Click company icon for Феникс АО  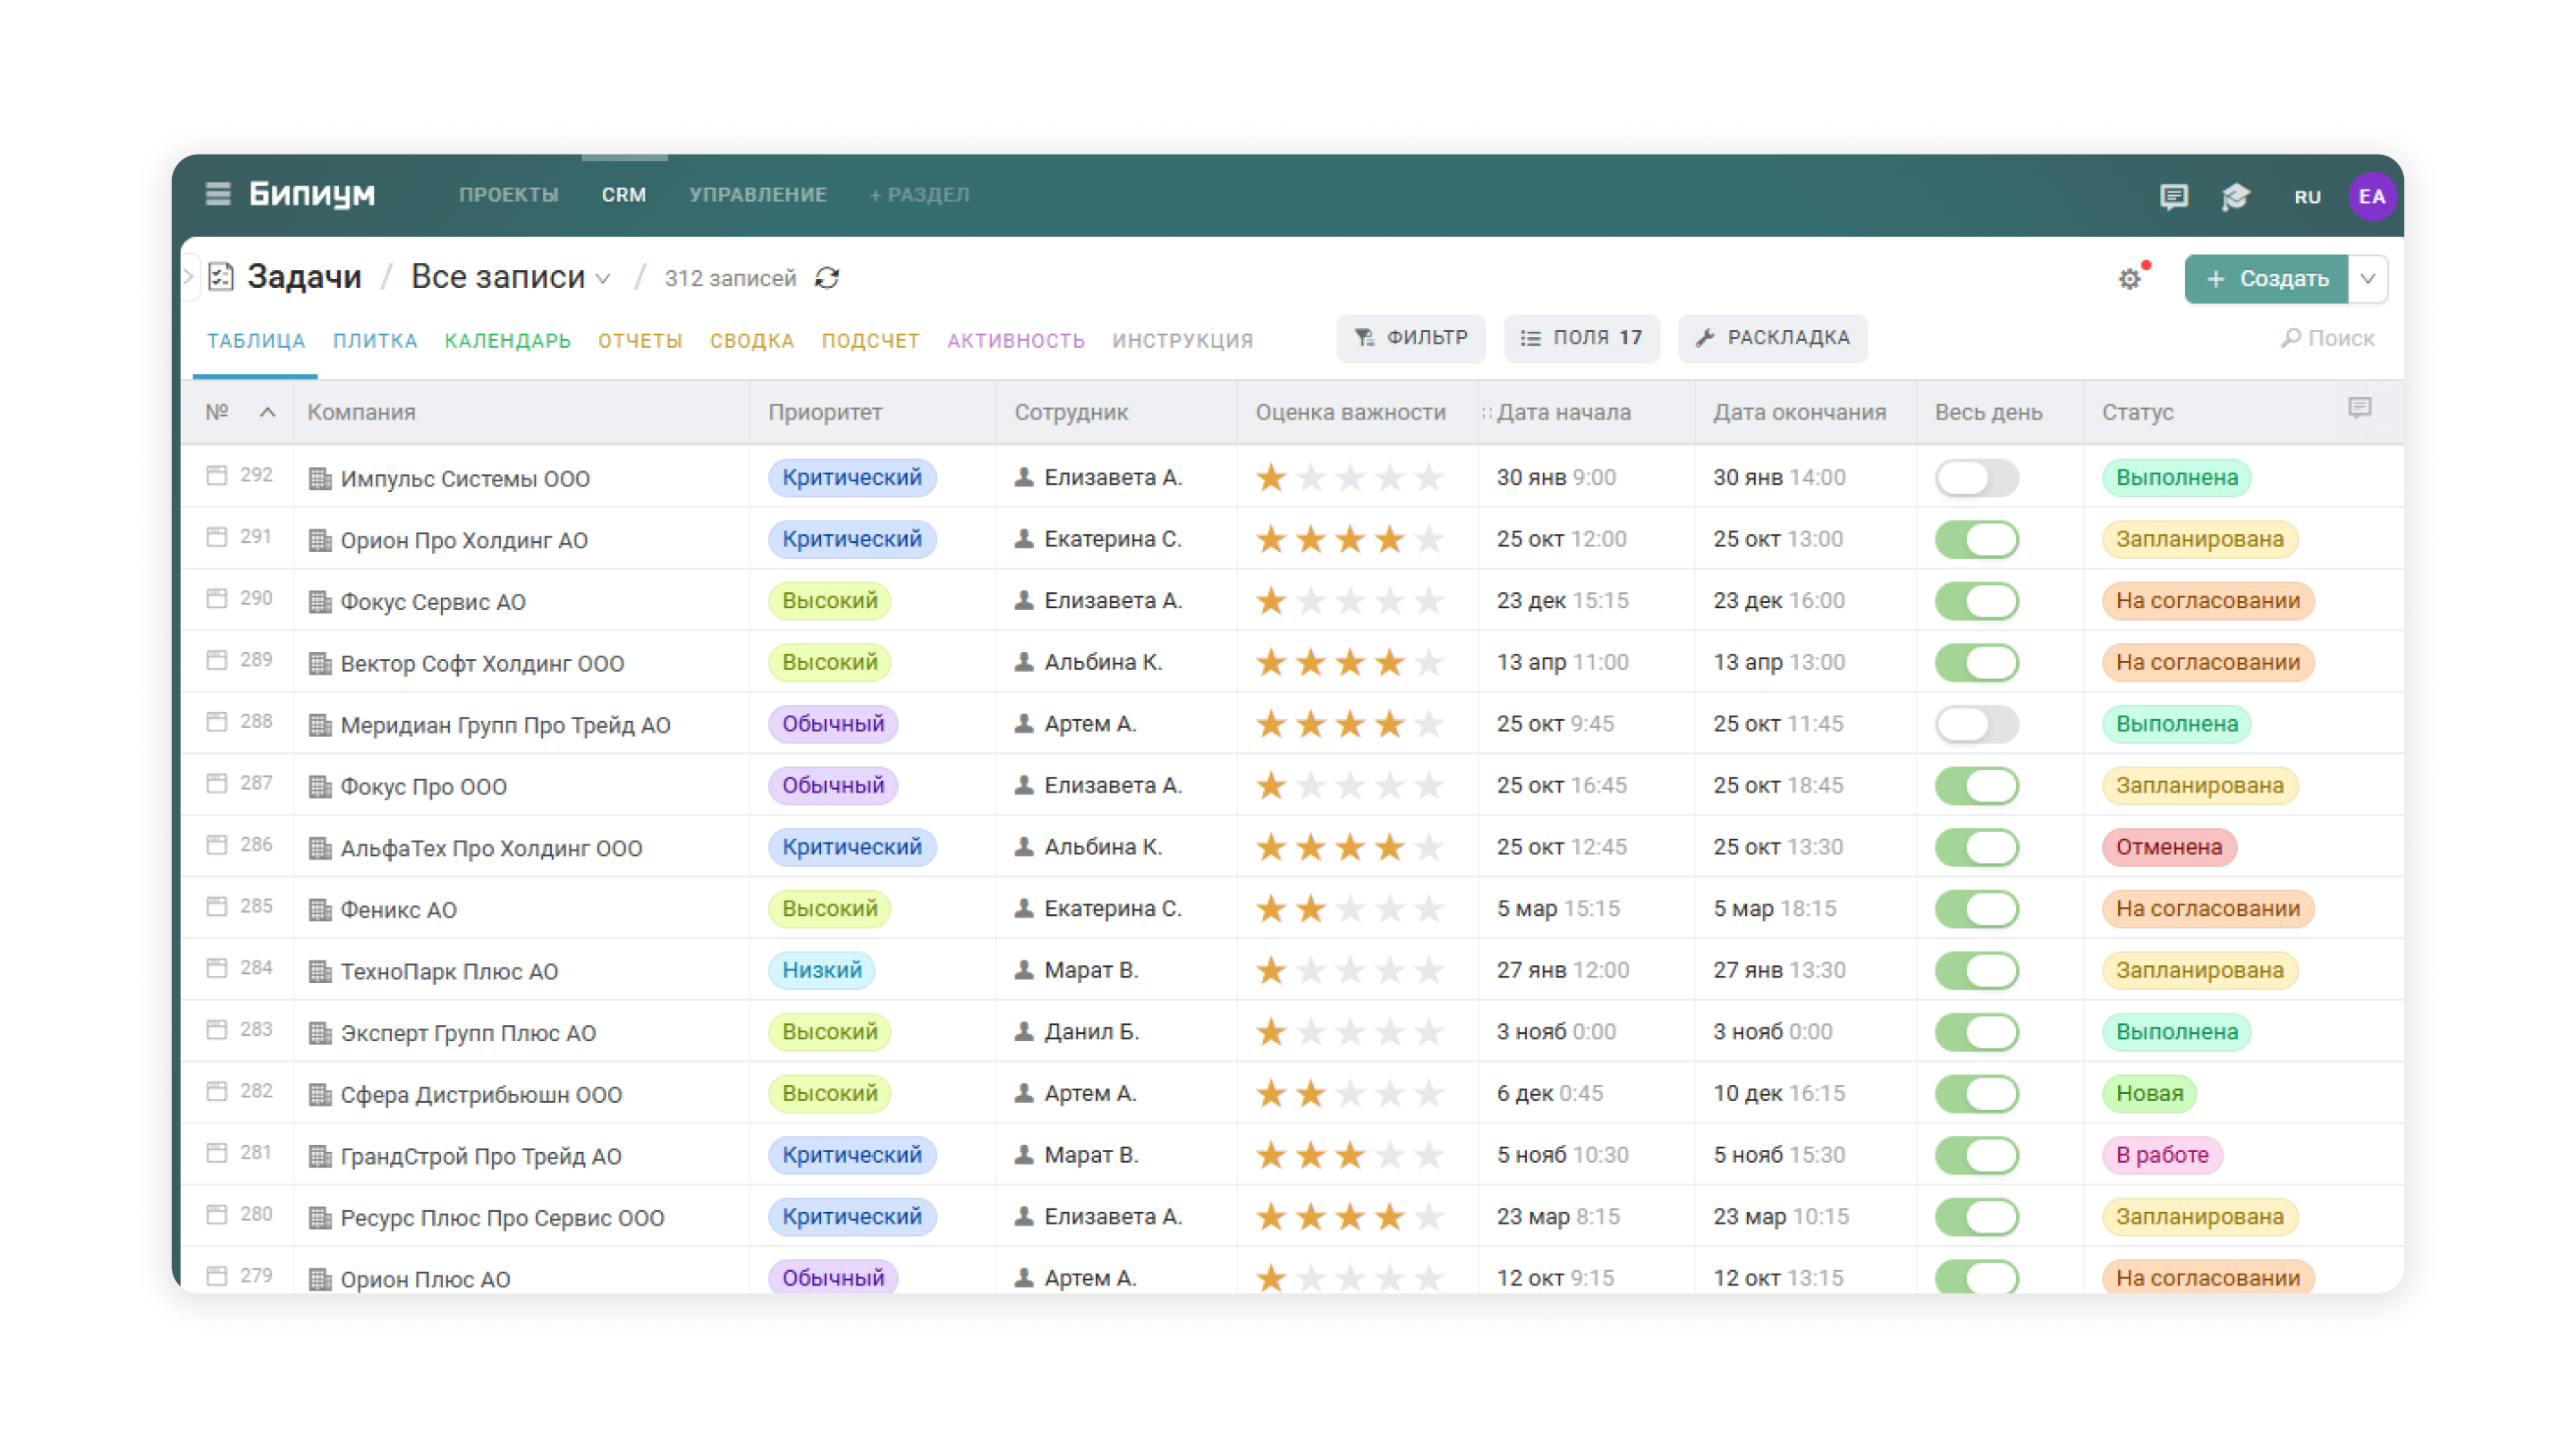click(x=320, y=909)
